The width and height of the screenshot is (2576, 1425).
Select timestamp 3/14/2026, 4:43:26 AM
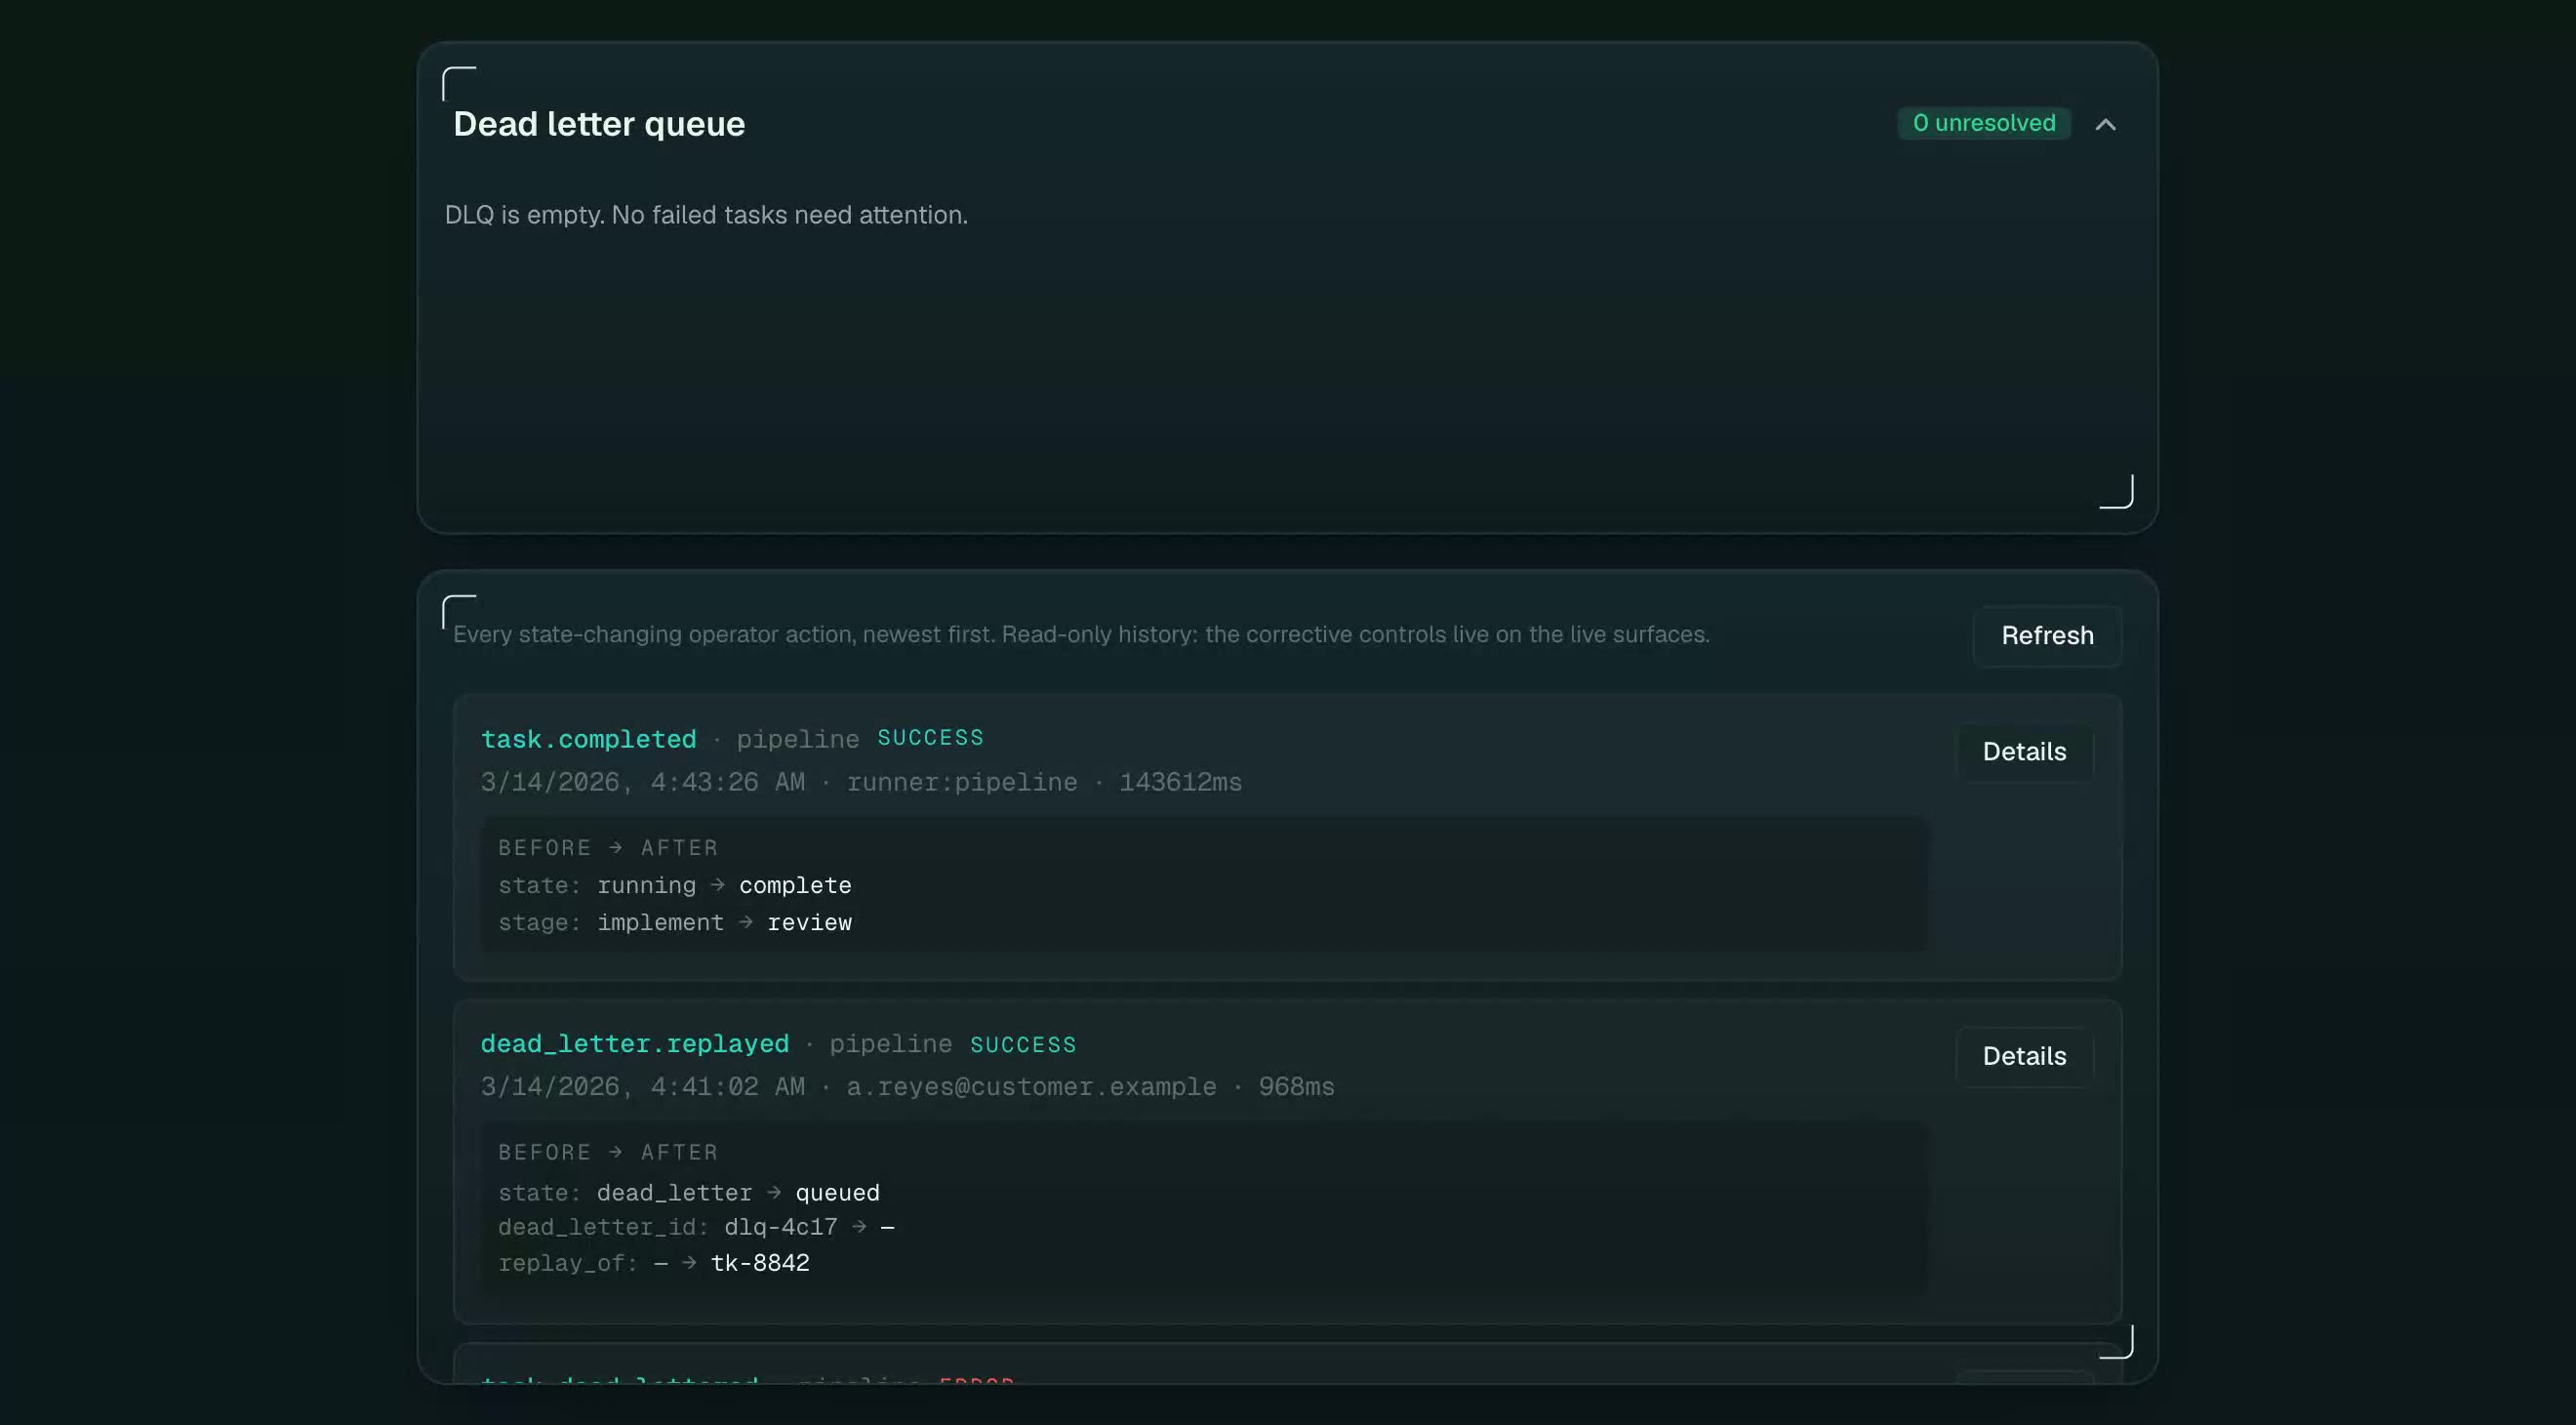coord(643,782)
